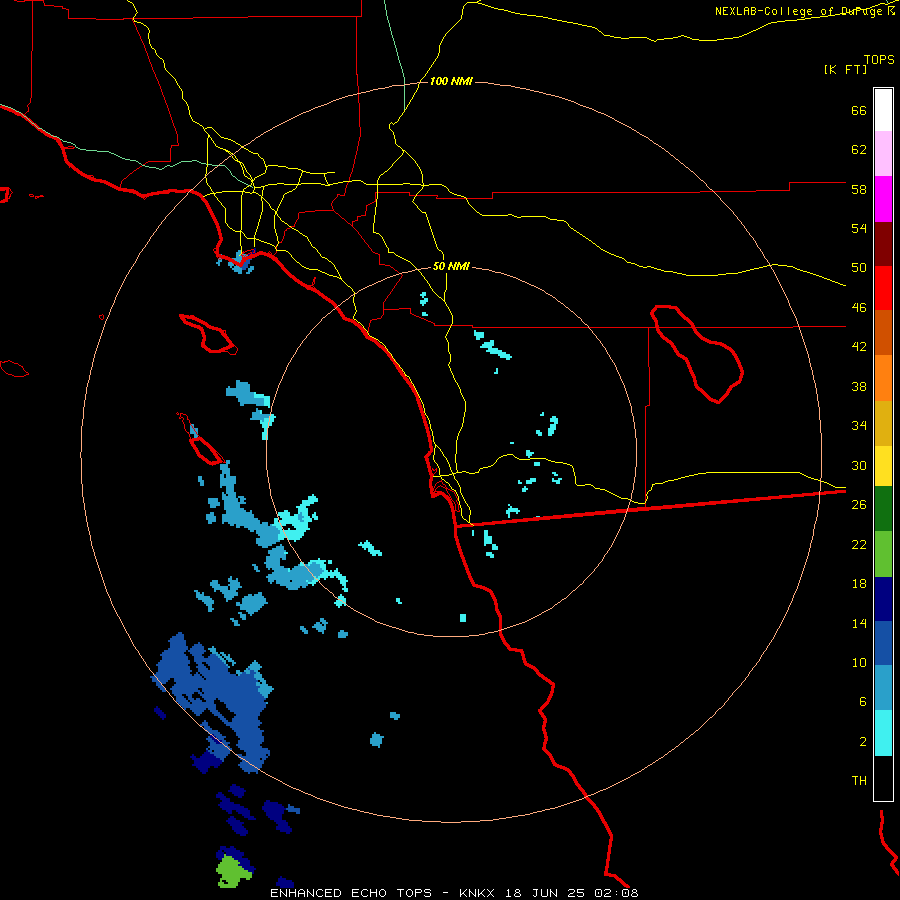Select the 58 legend value
The width and height of the screenshot is (900, 900).
(x=859, y=189)
